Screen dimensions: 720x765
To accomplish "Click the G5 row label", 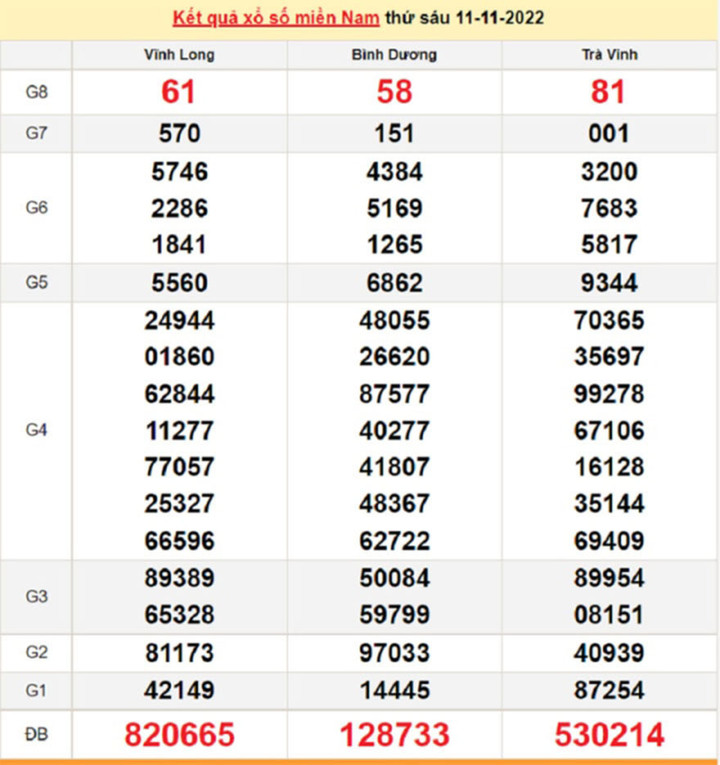I will click(37, 283).
